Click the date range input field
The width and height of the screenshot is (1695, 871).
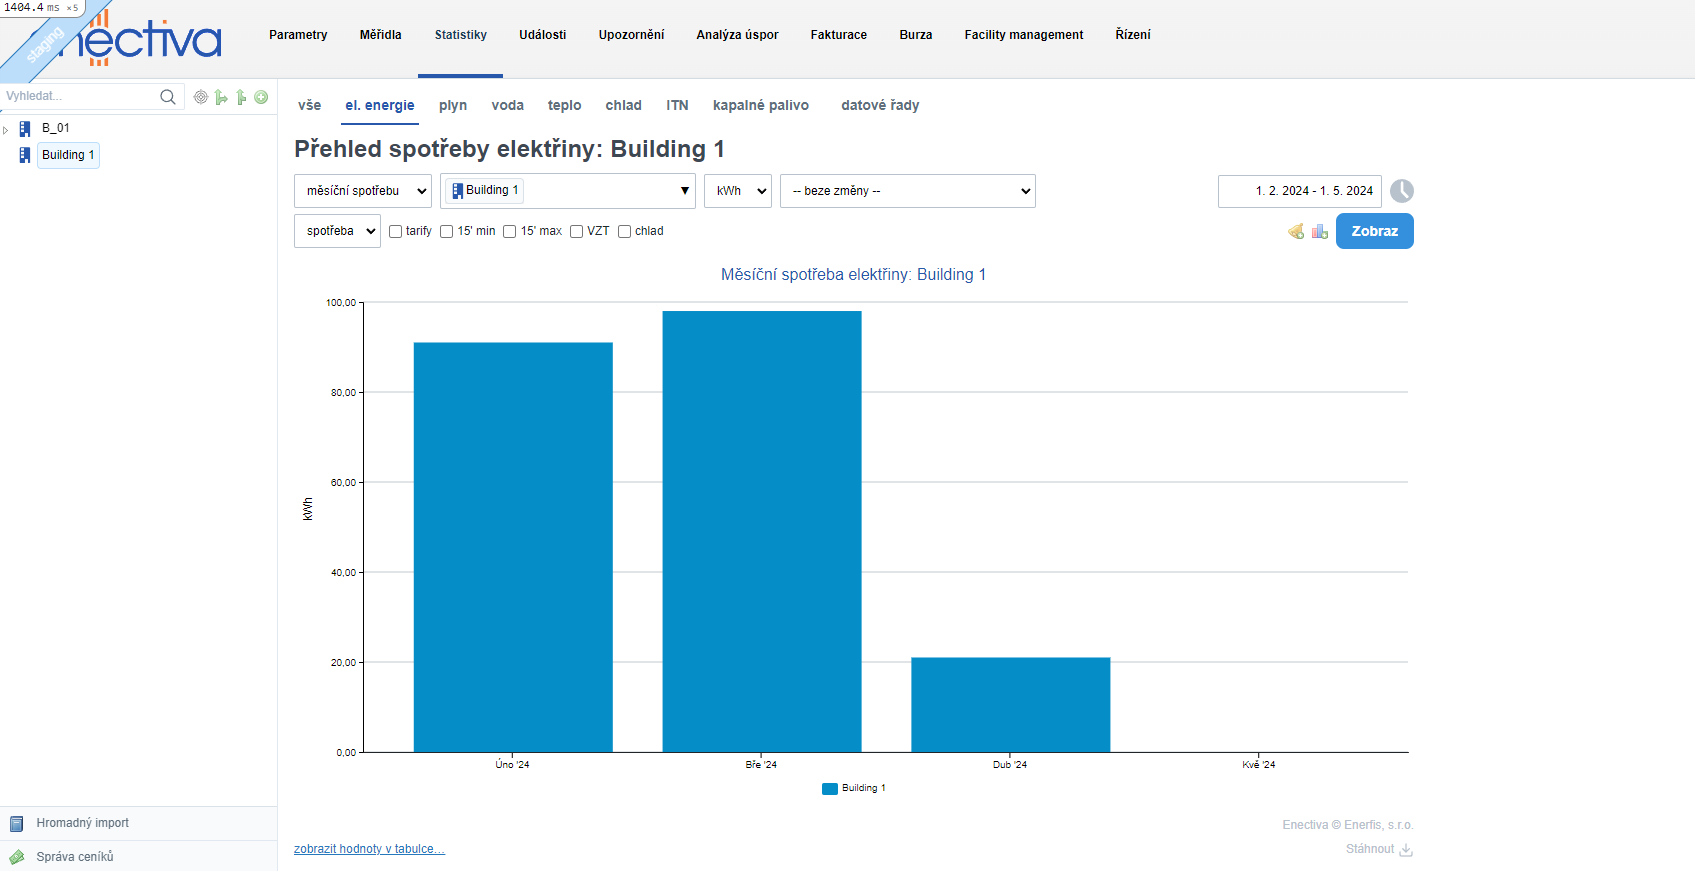(1299, 191)
